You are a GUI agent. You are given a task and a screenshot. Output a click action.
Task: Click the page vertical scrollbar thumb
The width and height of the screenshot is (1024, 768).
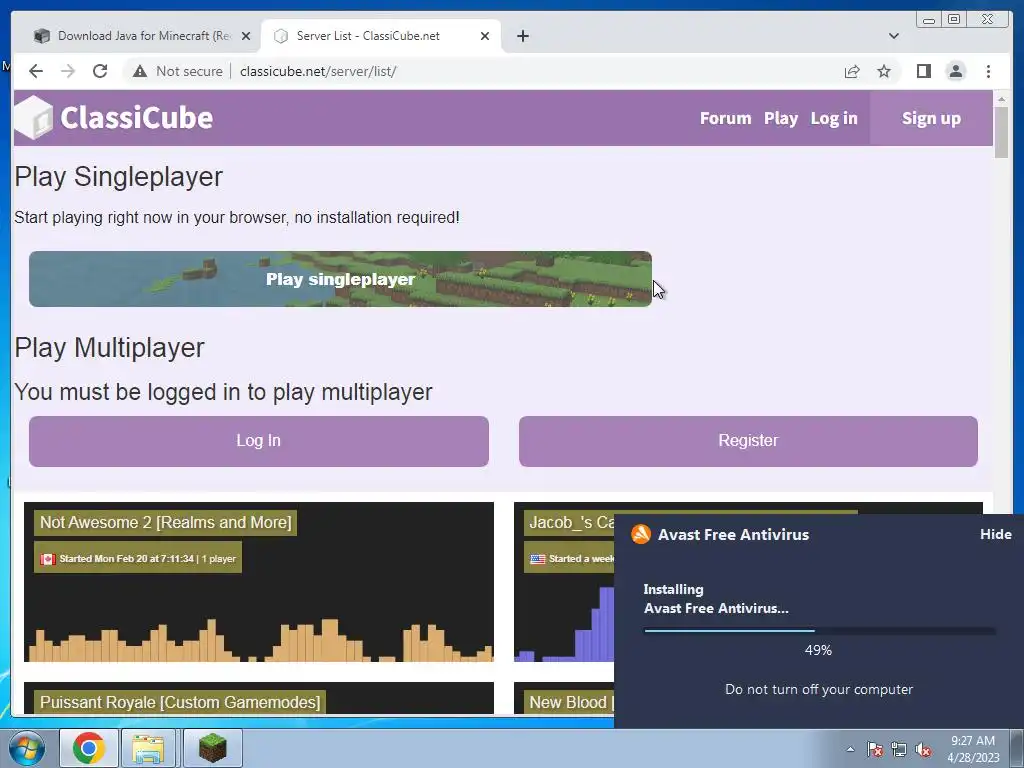(x=1001, y=131)
